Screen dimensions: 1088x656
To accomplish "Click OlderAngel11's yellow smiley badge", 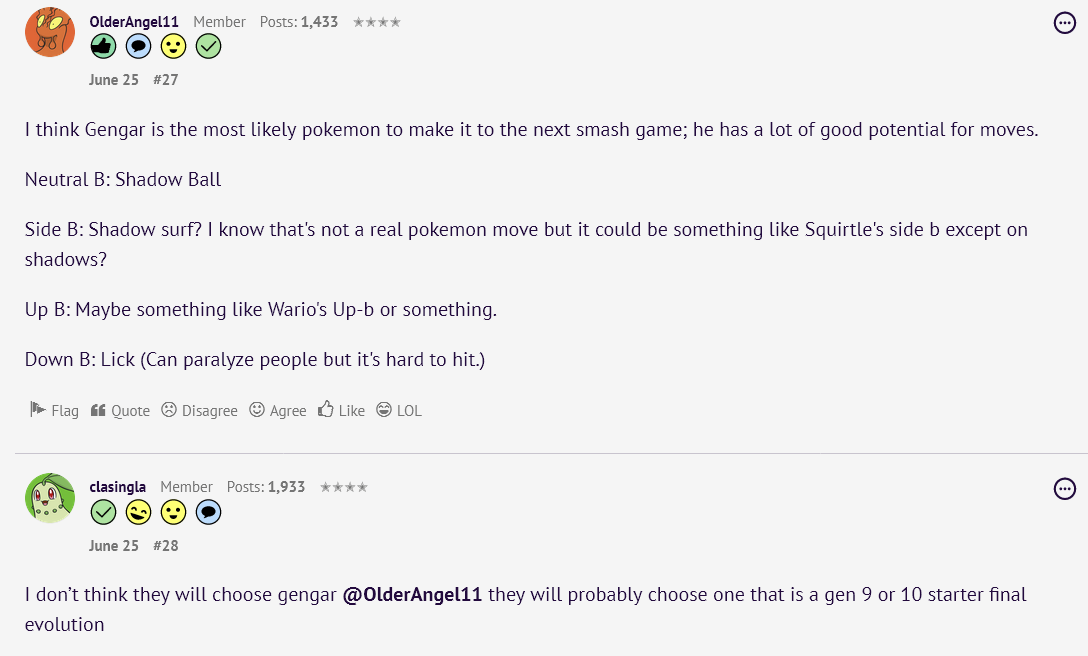I will tap(173, 47).
